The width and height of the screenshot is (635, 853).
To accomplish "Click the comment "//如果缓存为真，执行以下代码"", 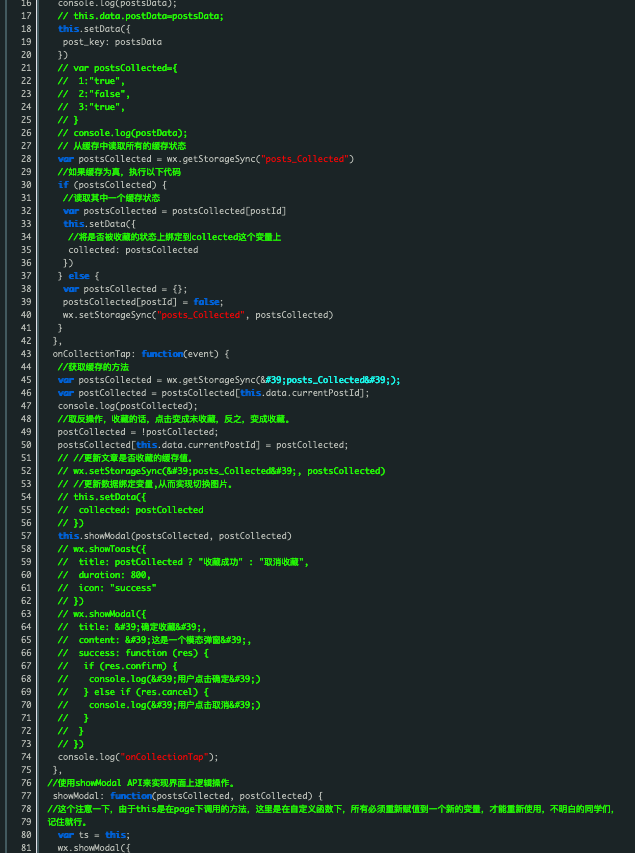I will [x=119, y=172].
